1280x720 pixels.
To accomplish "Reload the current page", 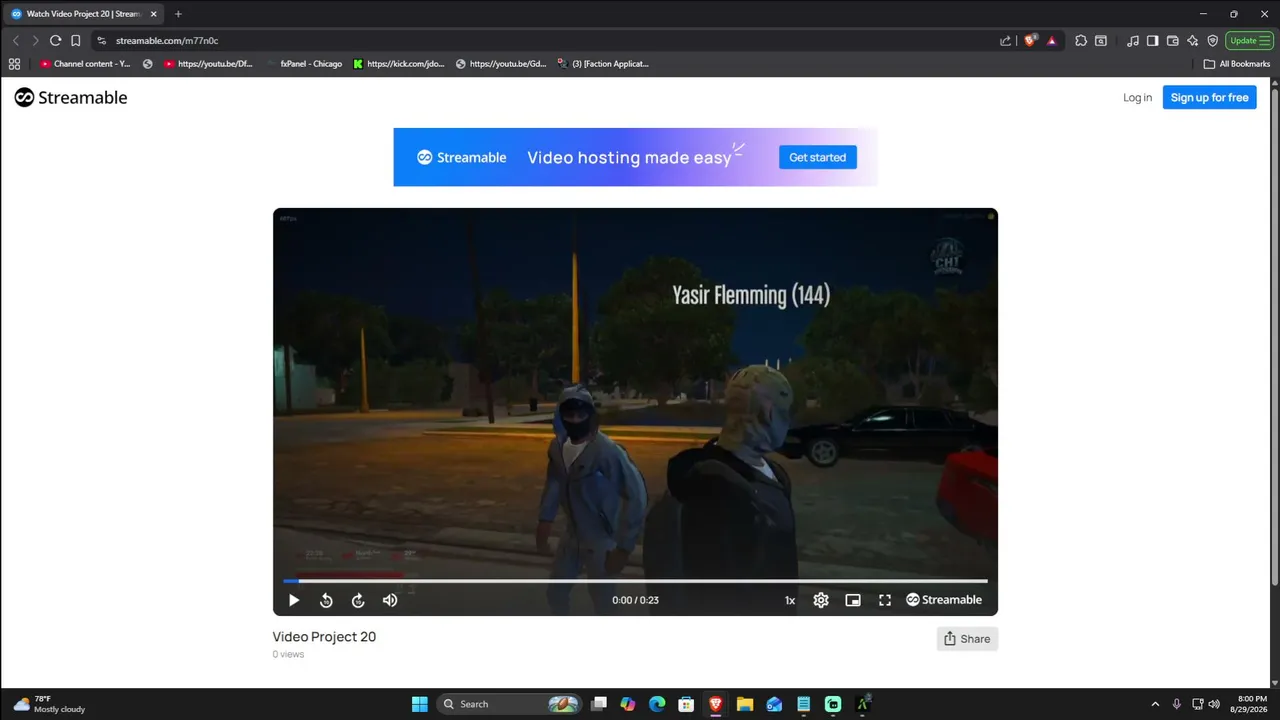I will 55,41.
